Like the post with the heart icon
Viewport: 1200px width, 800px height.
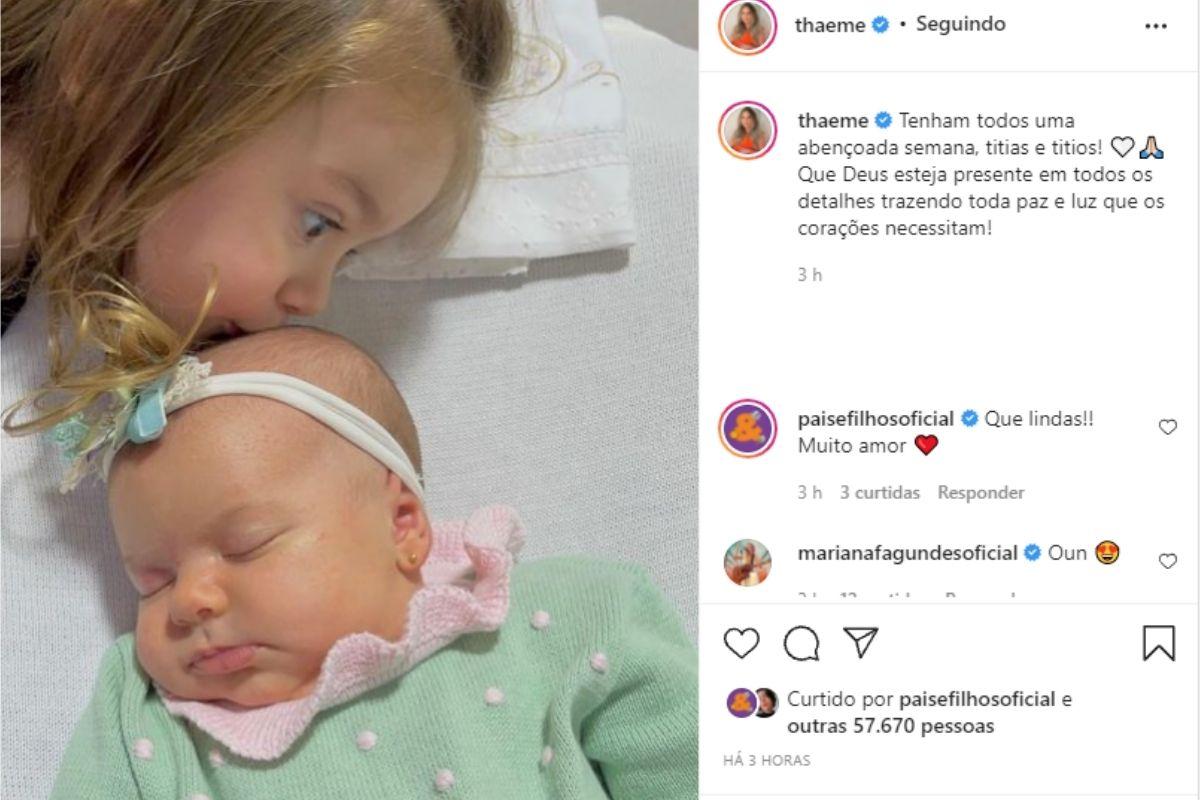741,643
